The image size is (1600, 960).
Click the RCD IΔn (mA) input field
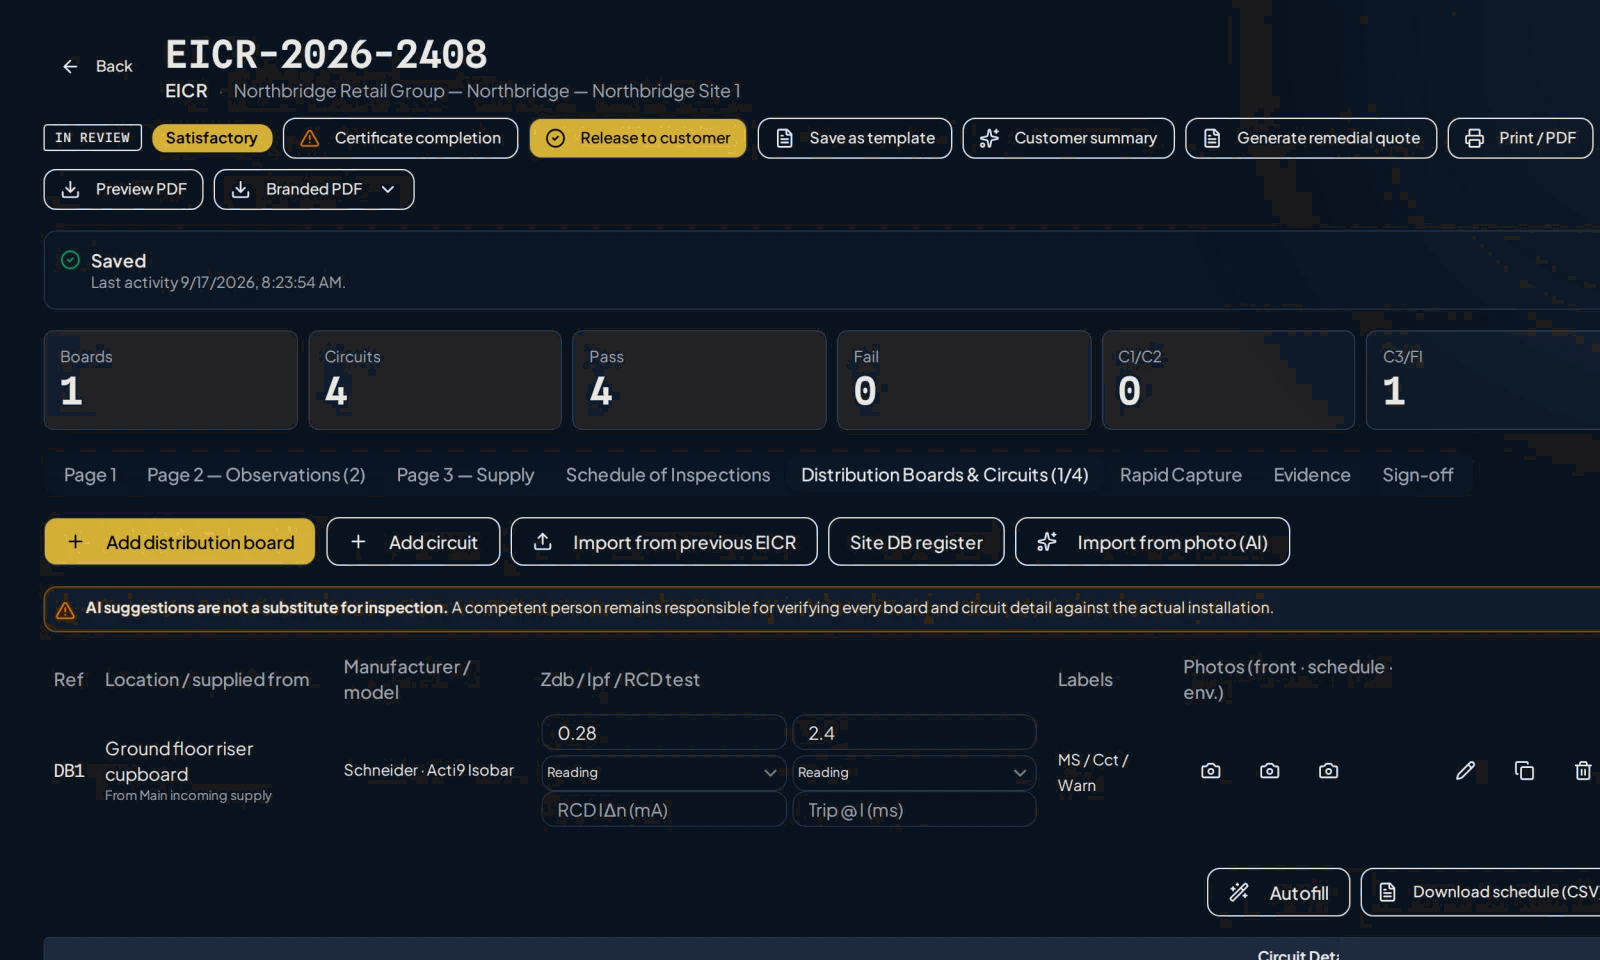click(x=663, y=810)
